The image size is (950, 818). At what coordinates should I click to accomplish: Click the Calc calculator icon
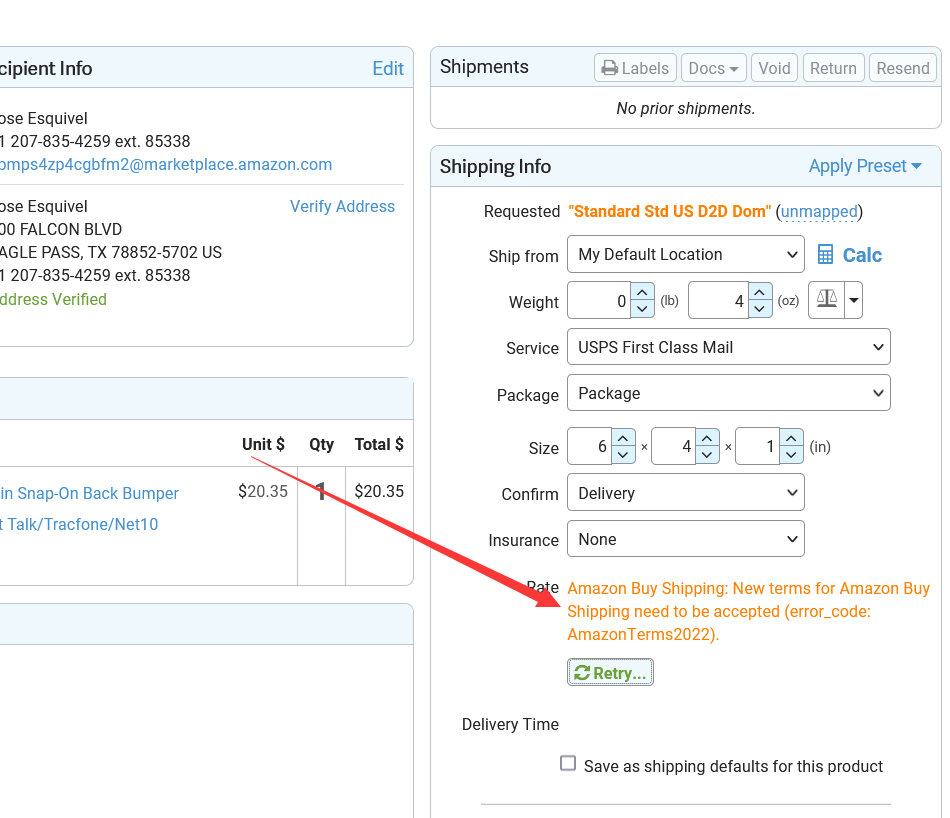[825, 255]
